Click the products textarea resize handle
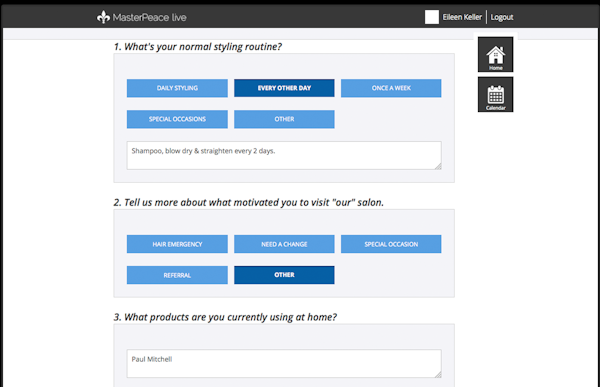This screenshot has height=387, width=600. pos(438,374)
